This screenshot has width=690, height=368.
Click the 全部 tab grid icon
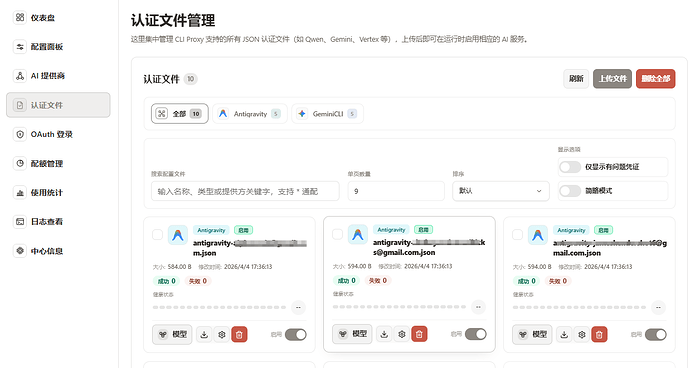161,114
